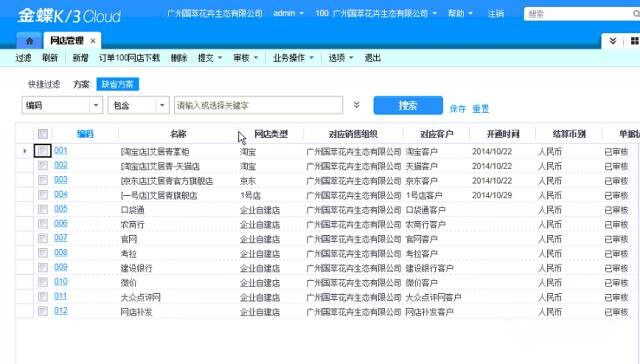Check the box for row 004
The height and width of the screenshot is (364, 640).
pos(43,195)
